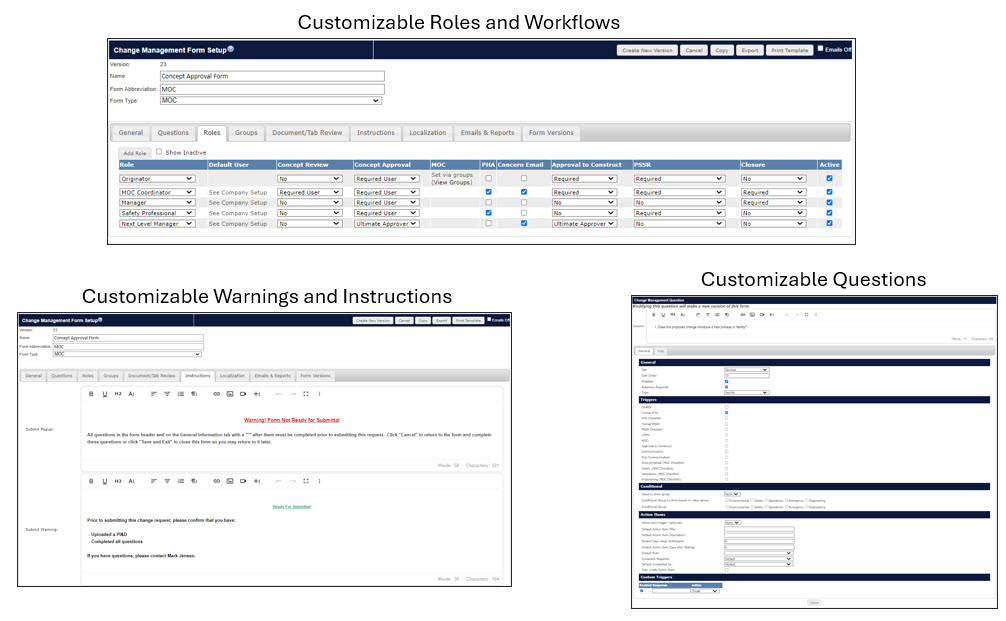Screen dimensions: 1006x621
Task: Toggle Bold in the Question editor toolbar
Action: pyautogui.click(x=654, y=315)
